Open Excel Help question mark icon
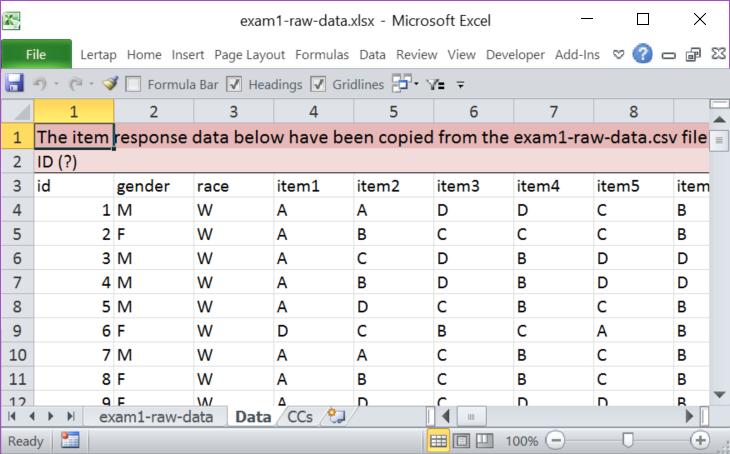The width and height of the screenshot is (730, 454). (x=643, y=55)
